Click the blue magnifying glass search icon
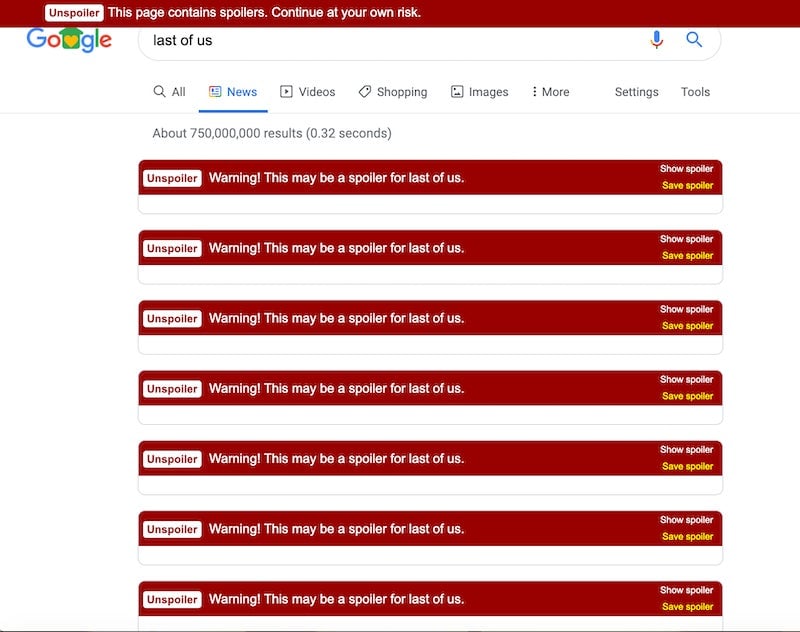 [694, 41]
